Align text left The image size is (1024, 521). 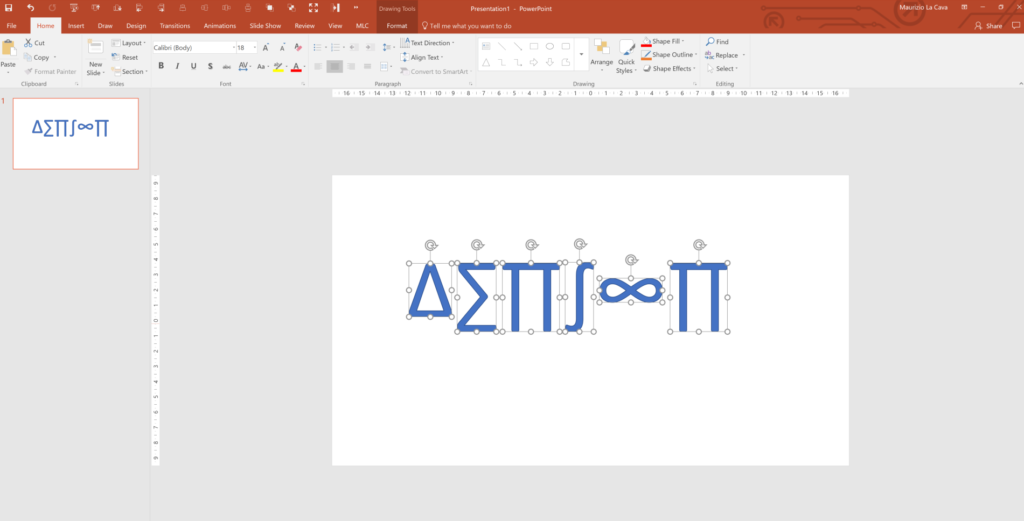point(318,66)
